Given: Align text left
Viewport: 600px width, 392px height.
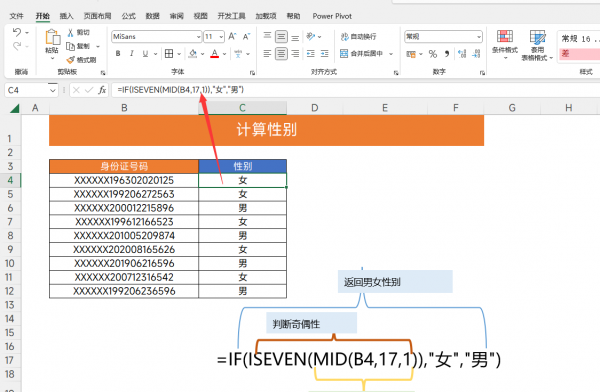Looking at the screenshot, I should click(267, 54).
